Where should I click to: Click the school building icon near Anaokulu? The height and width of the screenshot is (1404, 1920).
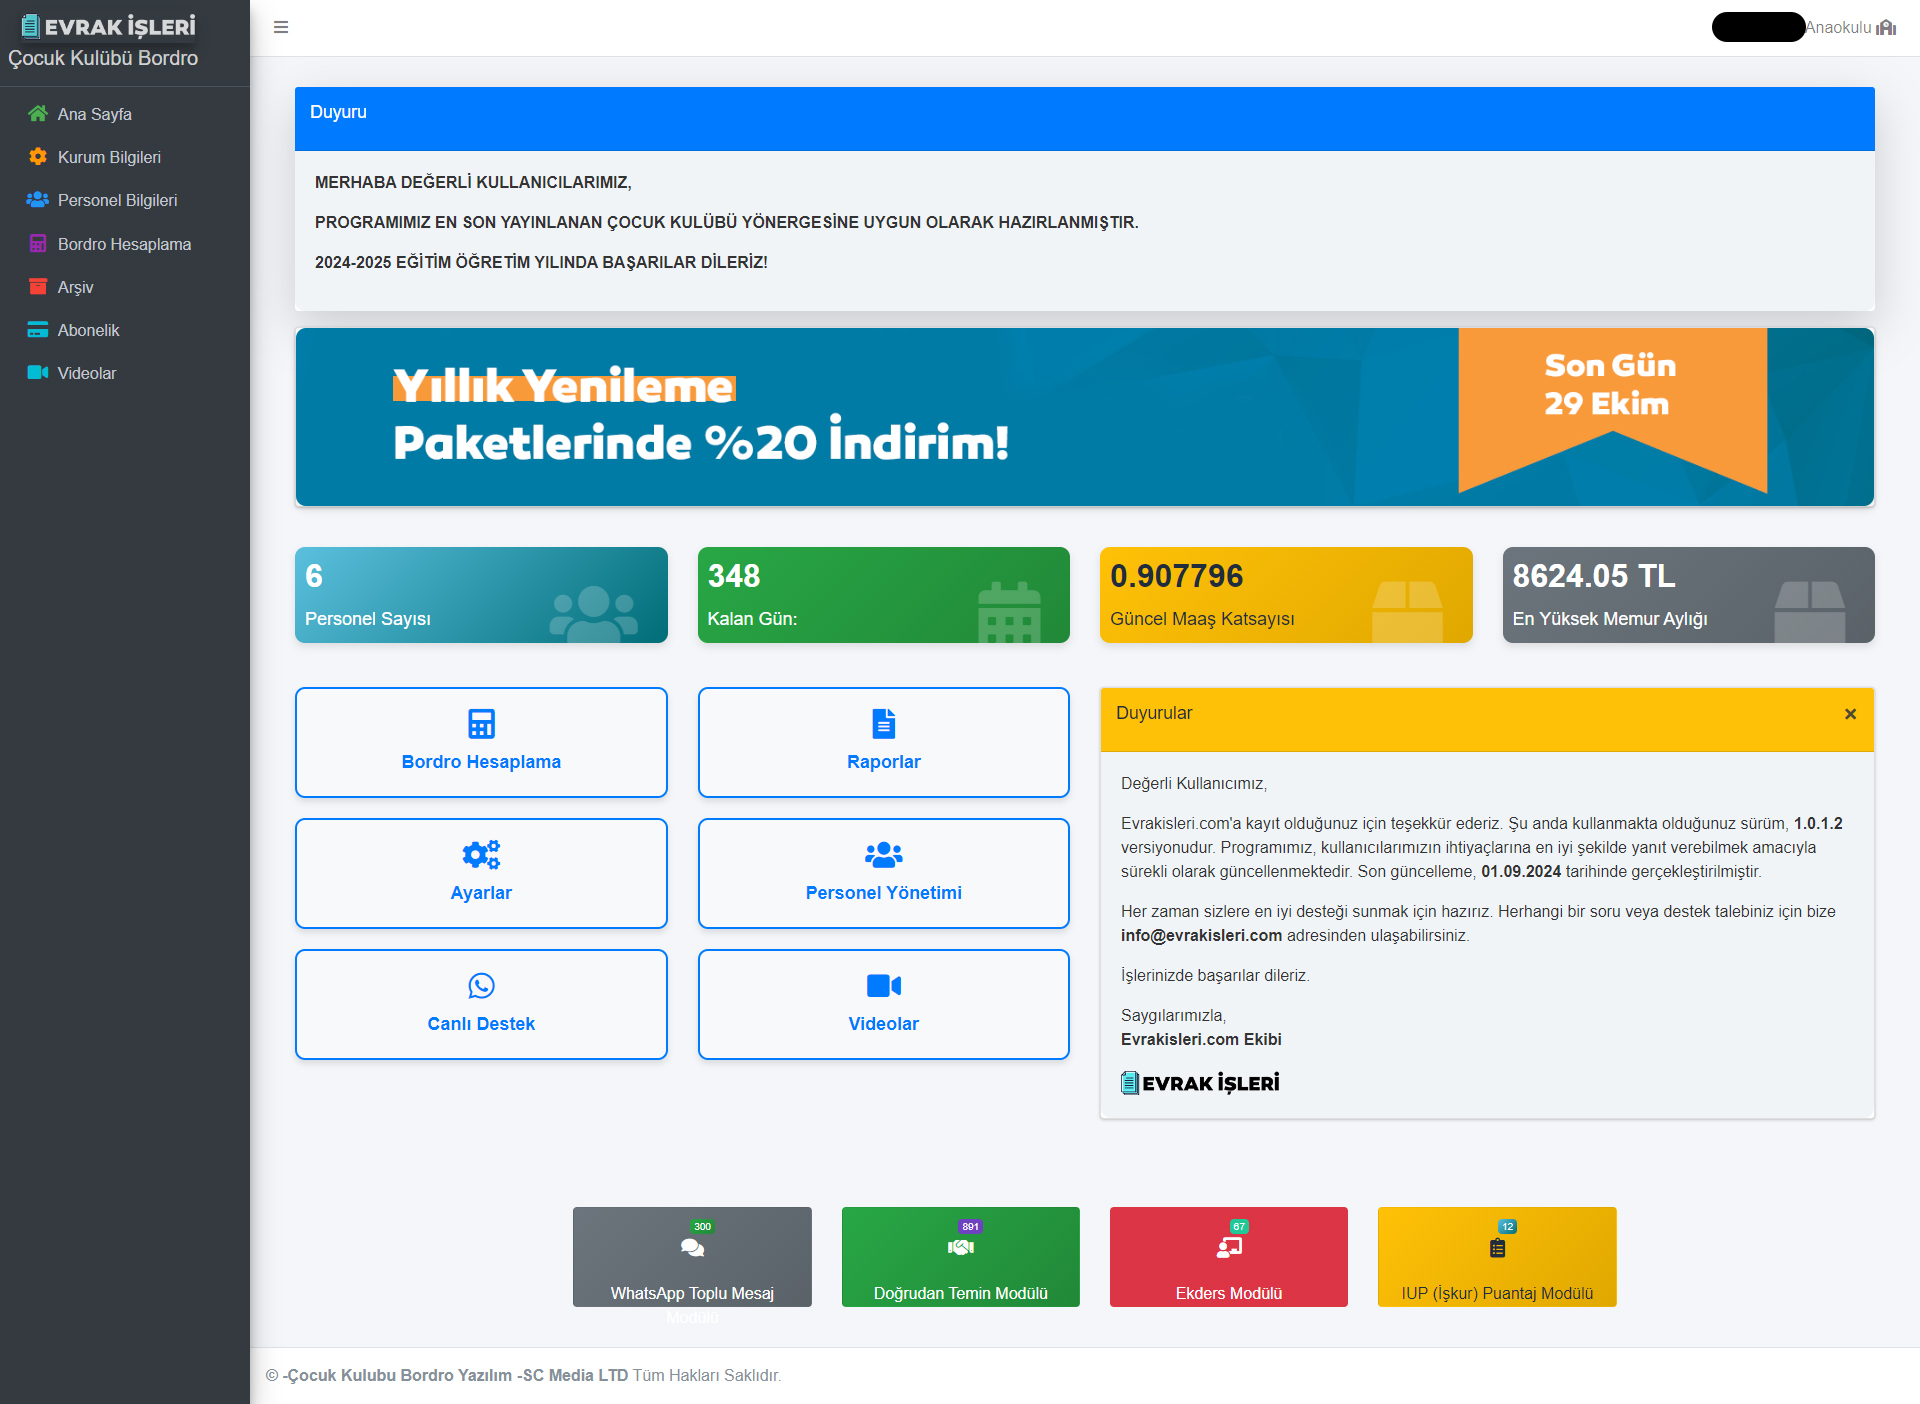1886,27
